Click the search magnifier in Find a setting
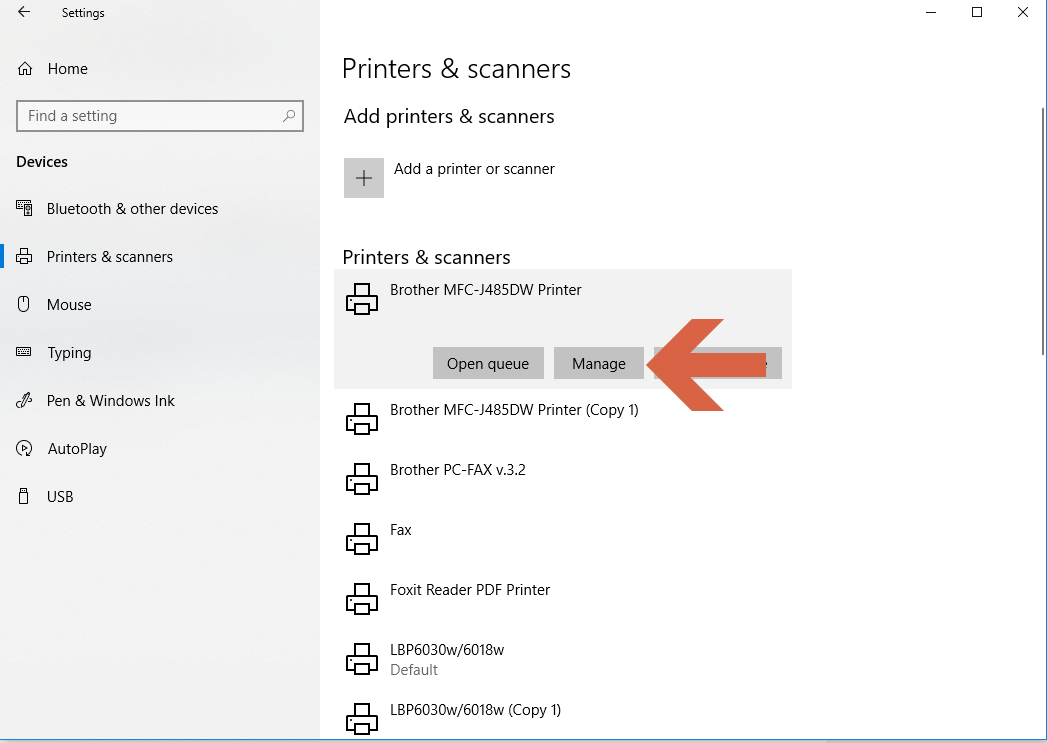This screenshot has width=1047, height=743. pos(288,116)
